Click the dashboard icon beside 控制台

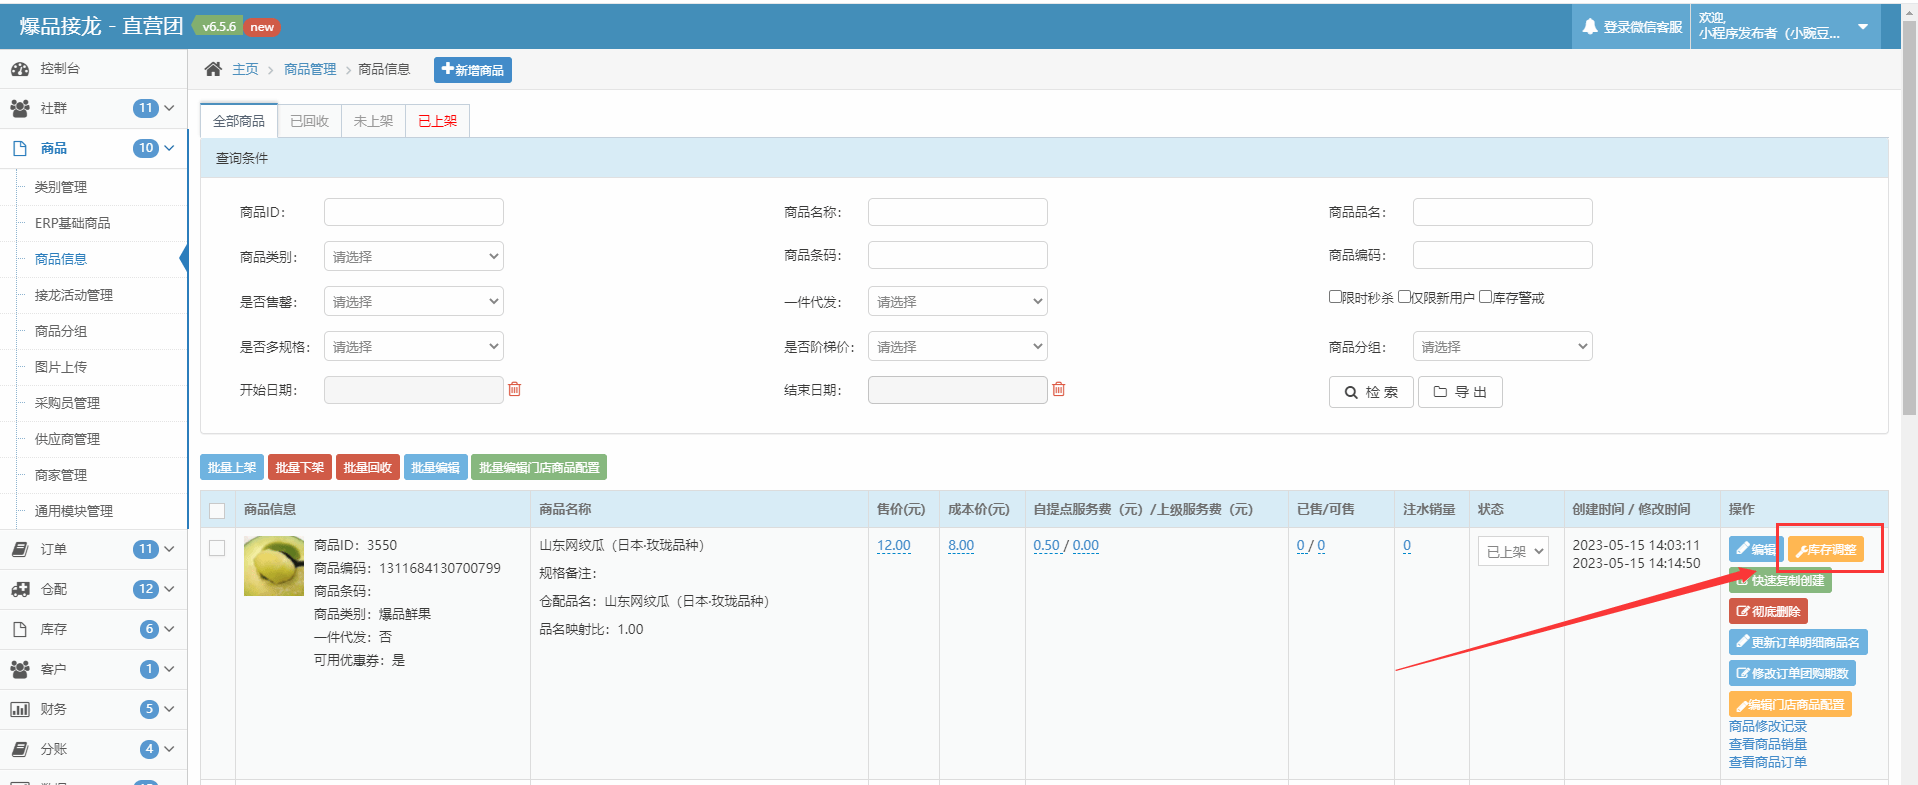[x=20, y=69]
